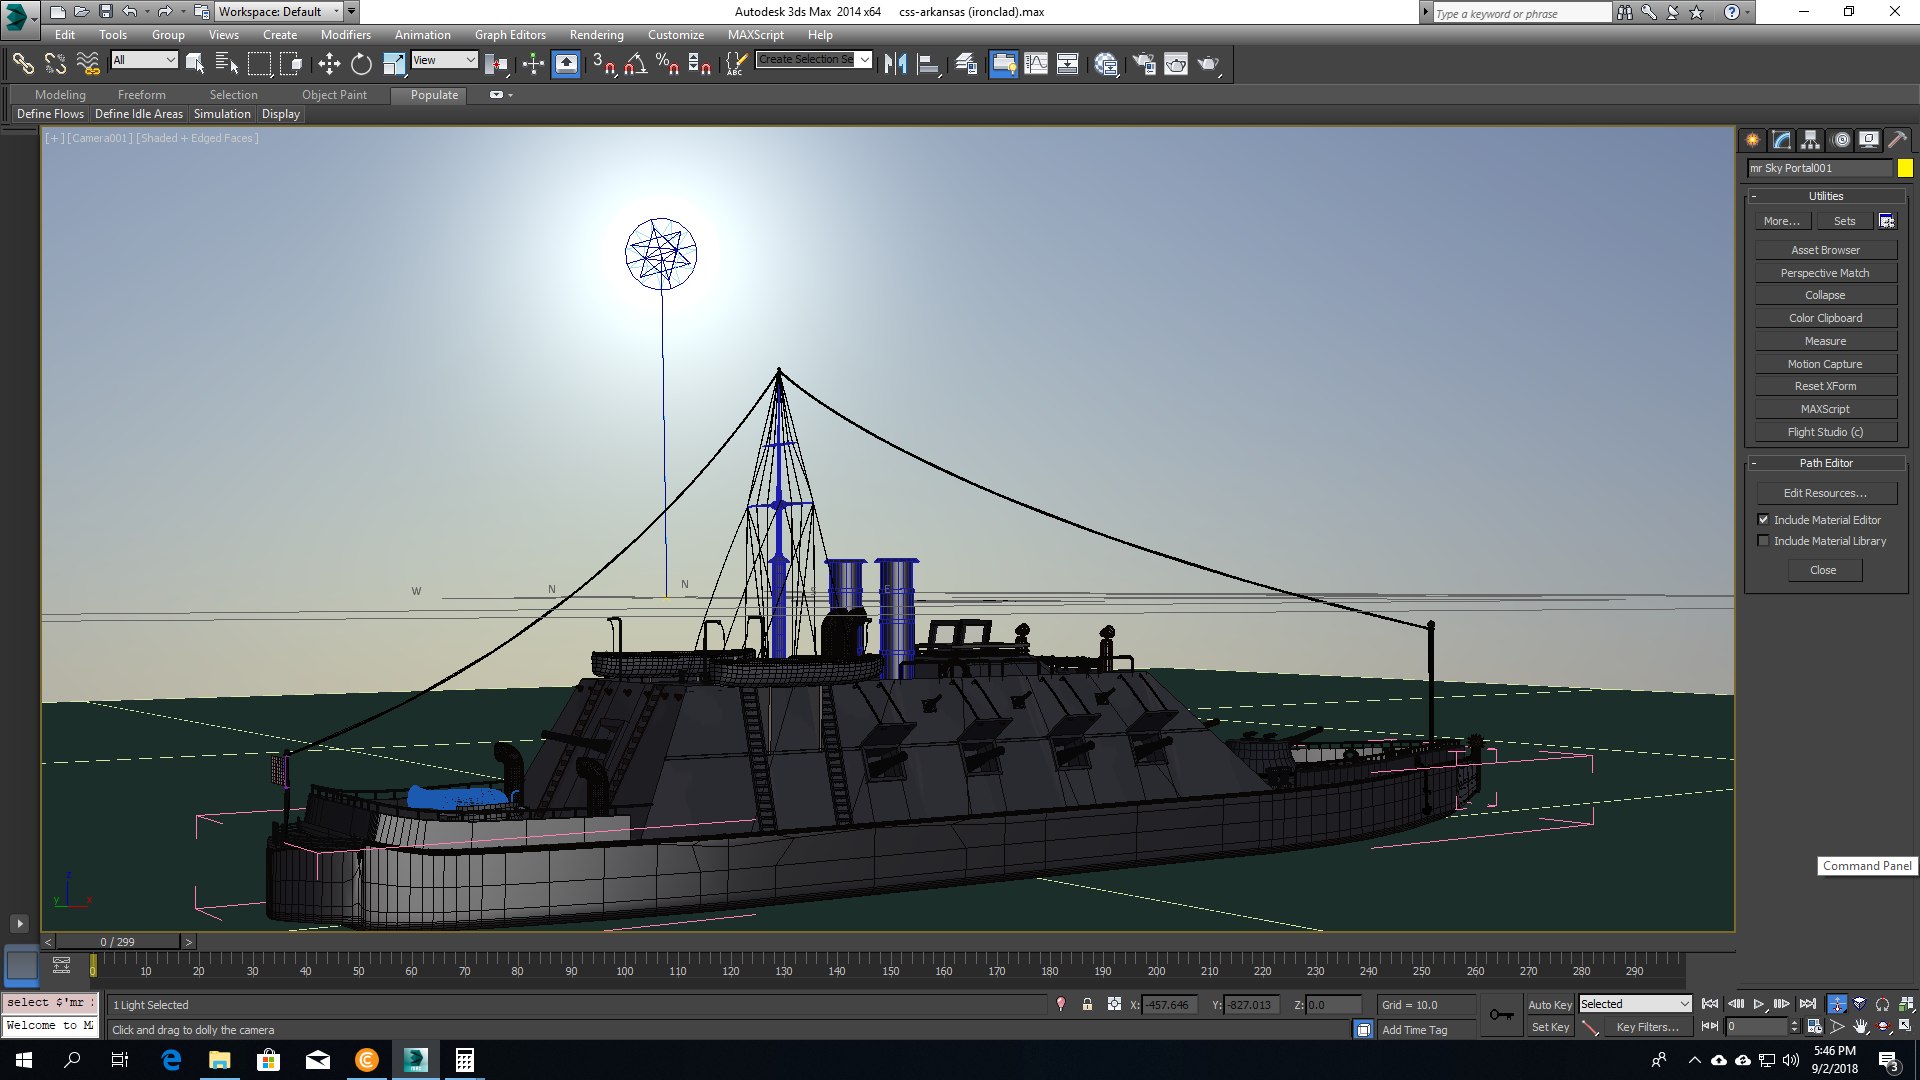
Task: Open the selection filter All dropdown
Action: (x=144, y=60)
